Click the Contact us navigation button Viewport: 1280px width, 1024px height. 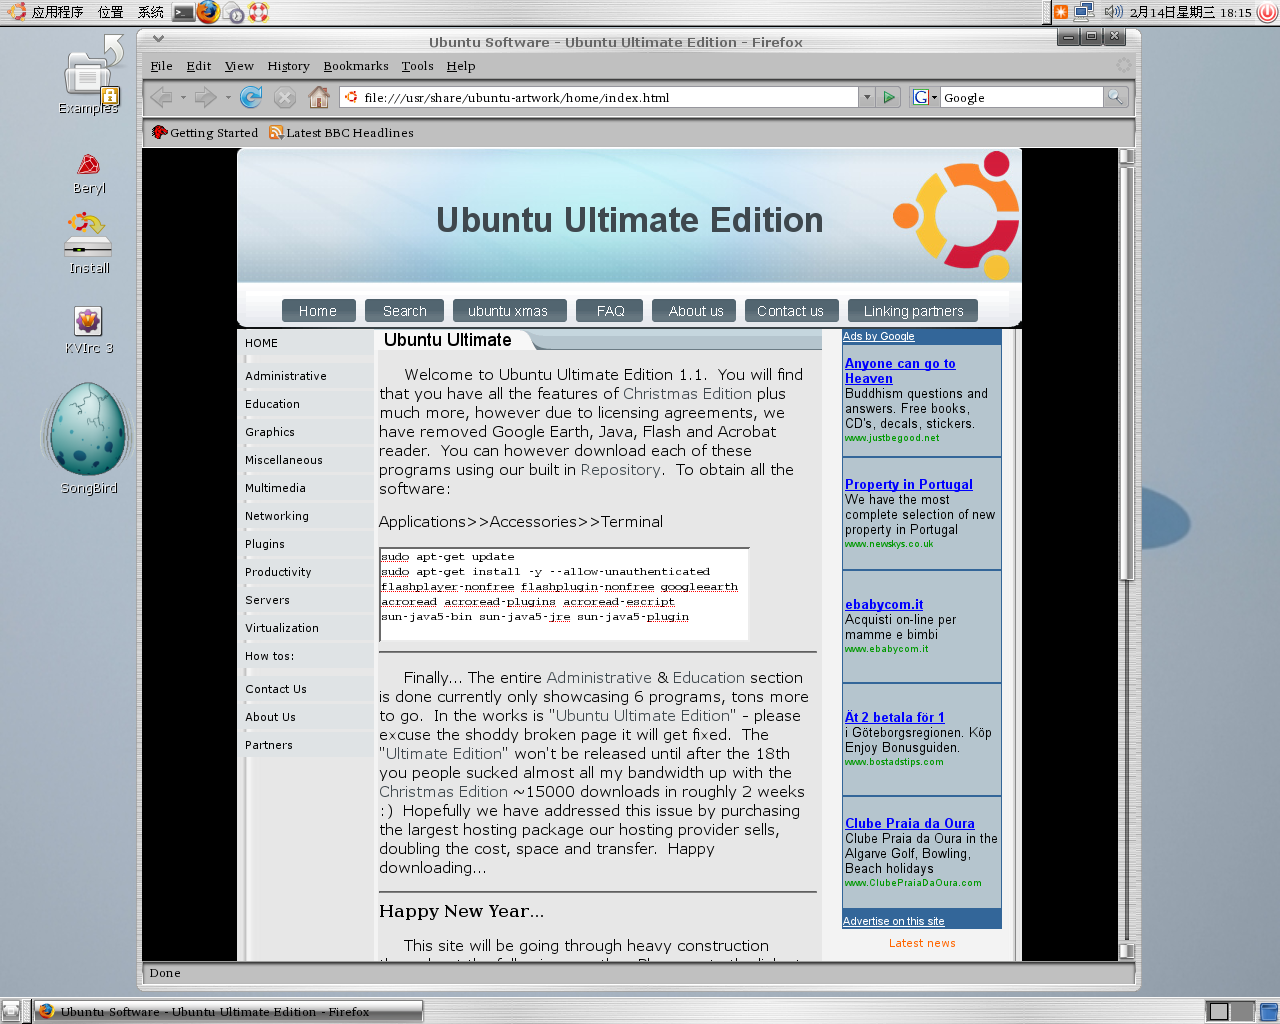click(x=790, y=311)
